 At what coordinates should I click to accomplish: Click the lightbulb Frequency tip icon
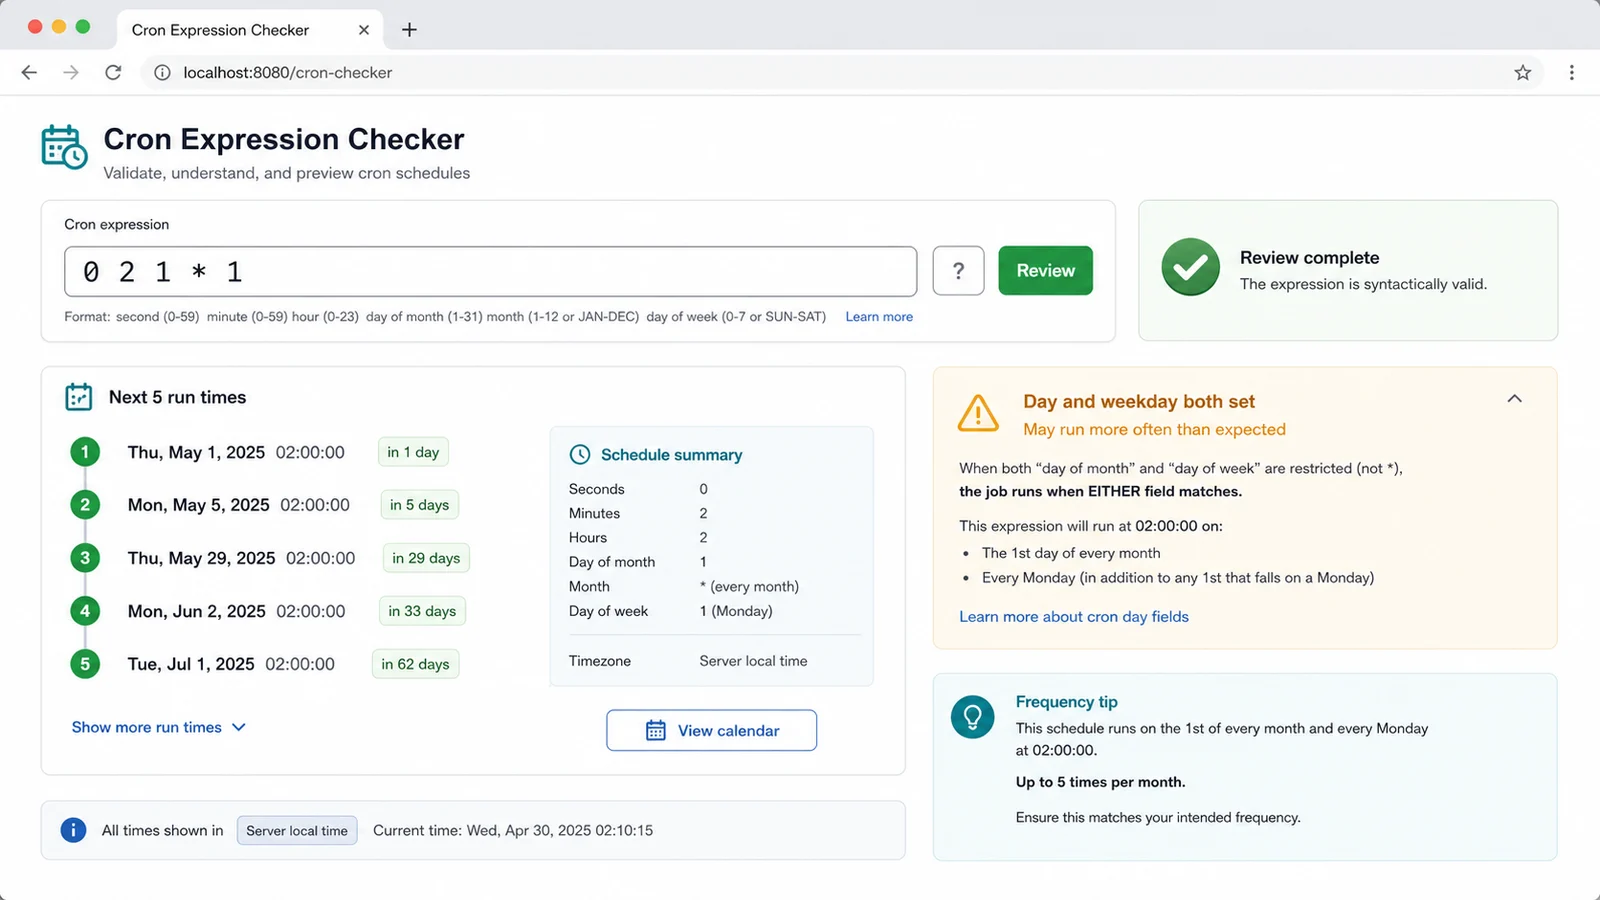pos(972,716)
